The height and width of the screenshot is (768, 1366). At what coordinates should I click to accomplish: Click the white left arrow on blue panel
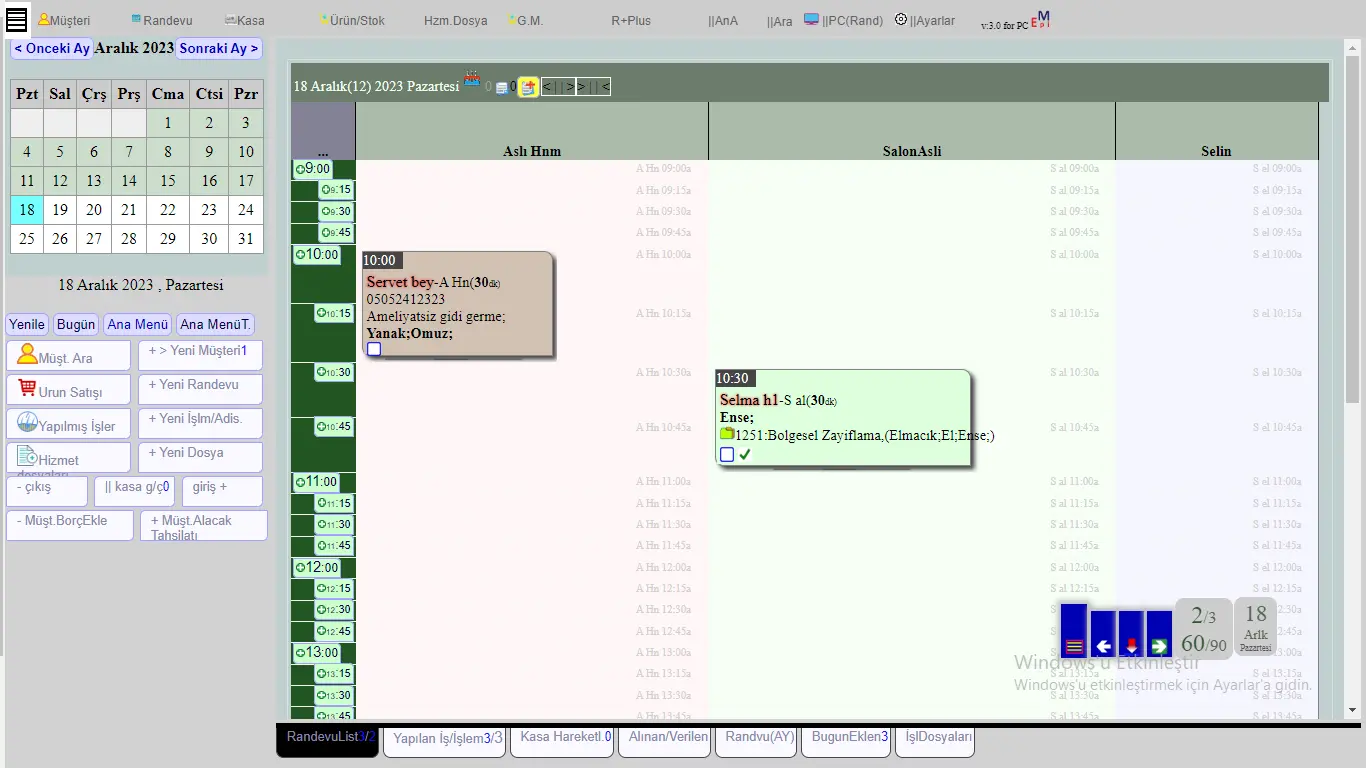pyautogui.click(x=1104, y=646)
